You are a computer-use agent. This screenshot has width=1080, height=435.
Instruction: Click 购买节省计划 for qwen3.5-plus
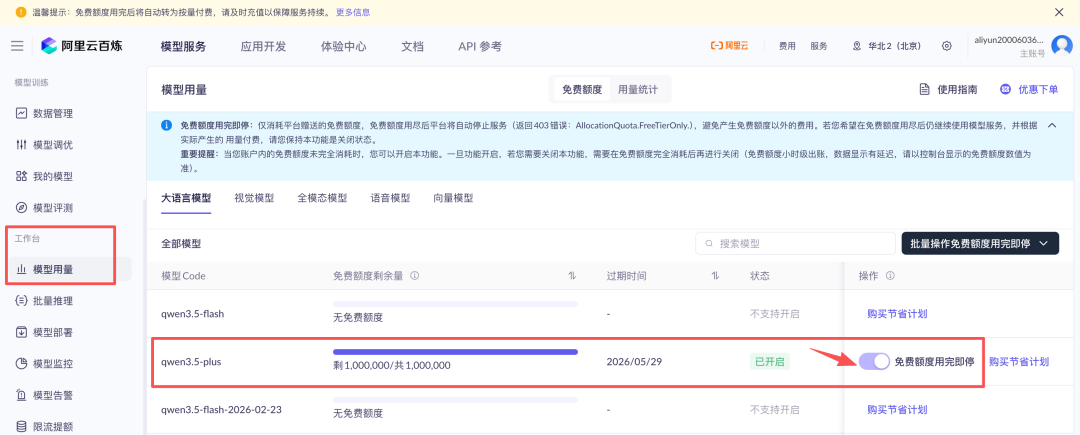click(x=1019, y=361)
